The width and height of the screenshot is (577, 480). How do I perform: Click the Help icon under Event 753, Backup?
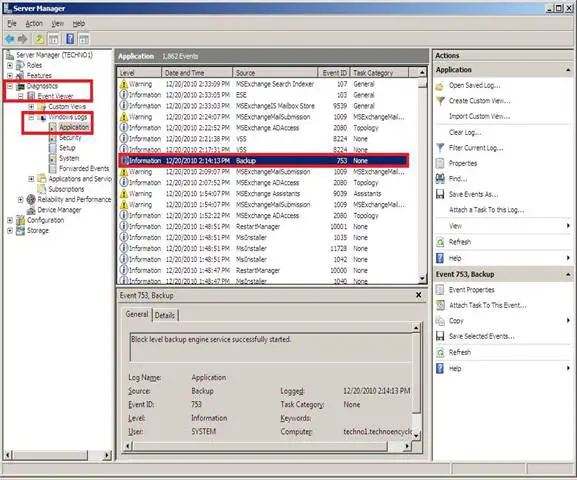pos(440,368)
